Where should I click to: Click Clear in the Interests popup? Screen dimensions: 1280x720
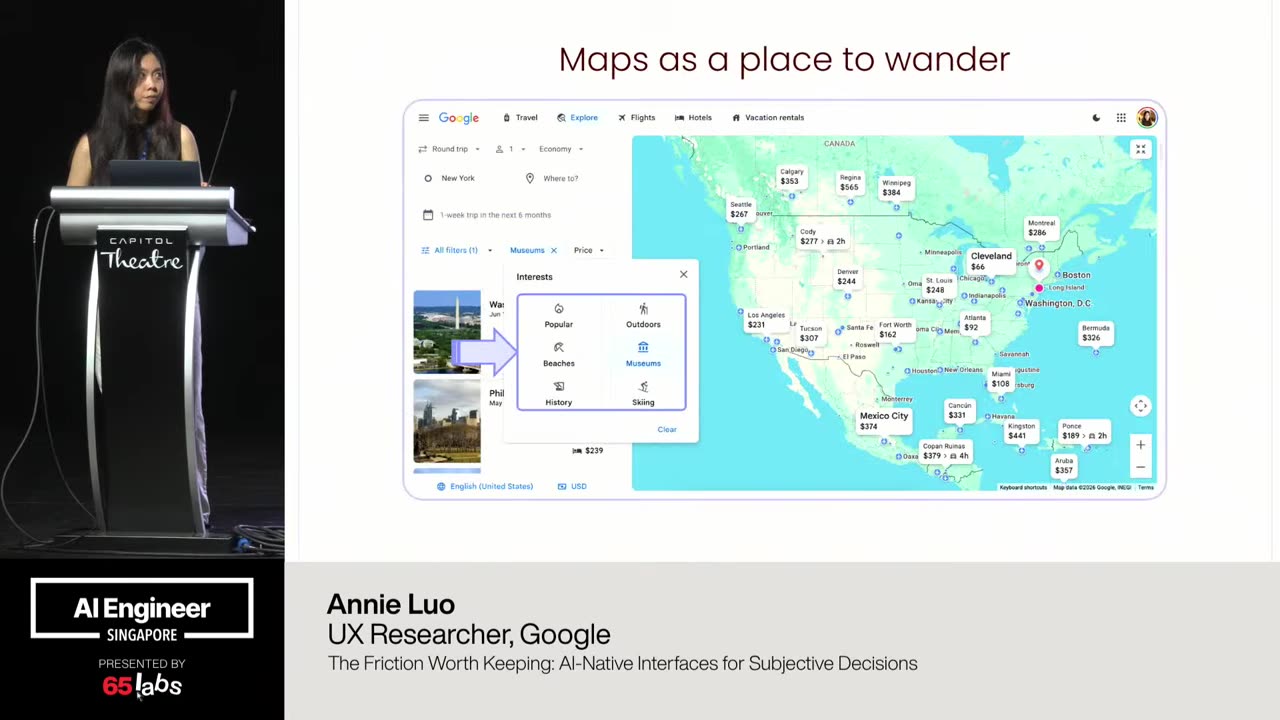(667, 430)
